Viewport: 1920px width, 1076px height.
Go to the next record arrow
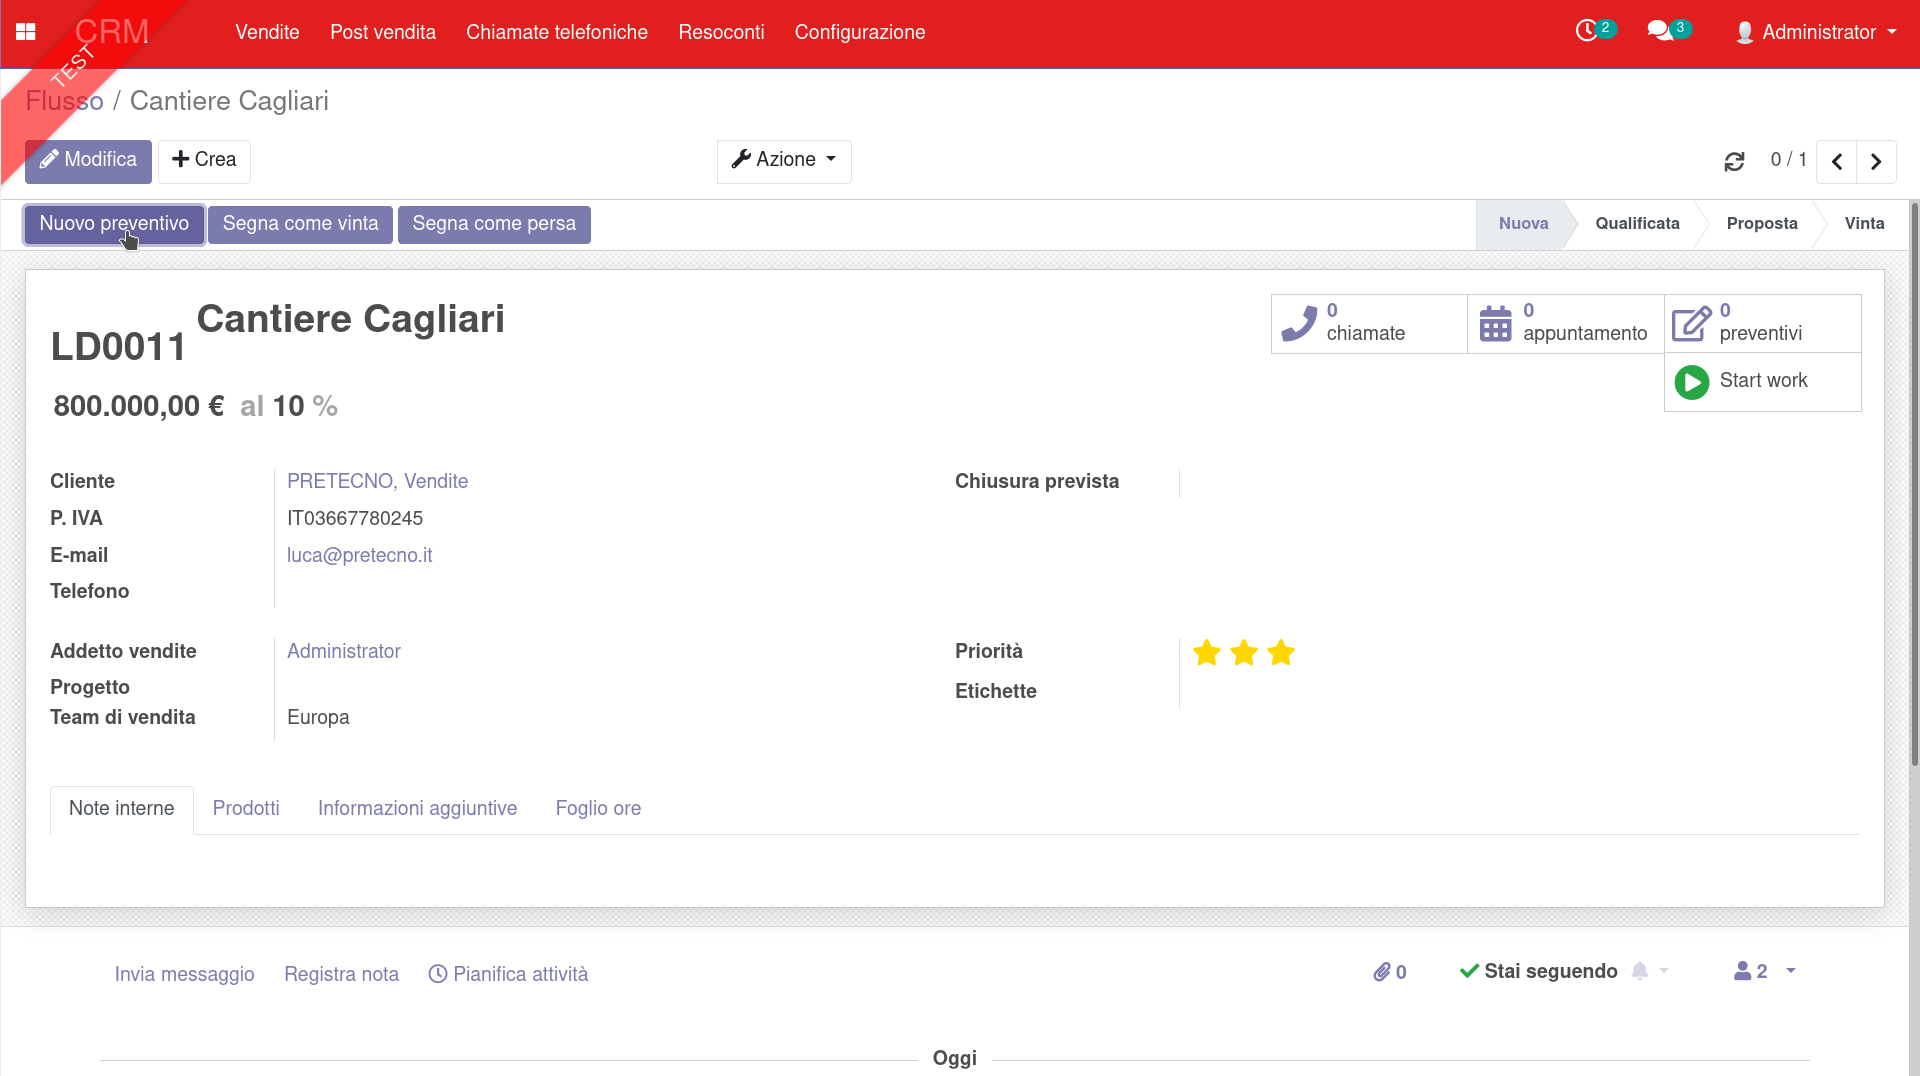click(x=1876, y=161)
